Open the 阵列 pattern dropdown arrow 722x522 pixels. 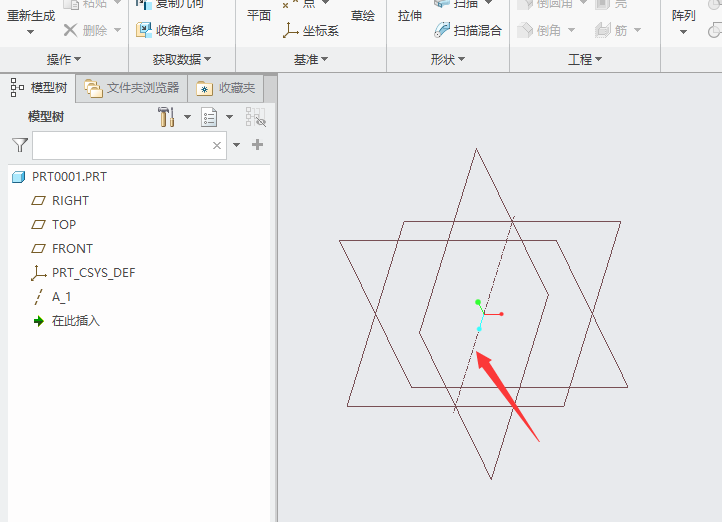683,32
